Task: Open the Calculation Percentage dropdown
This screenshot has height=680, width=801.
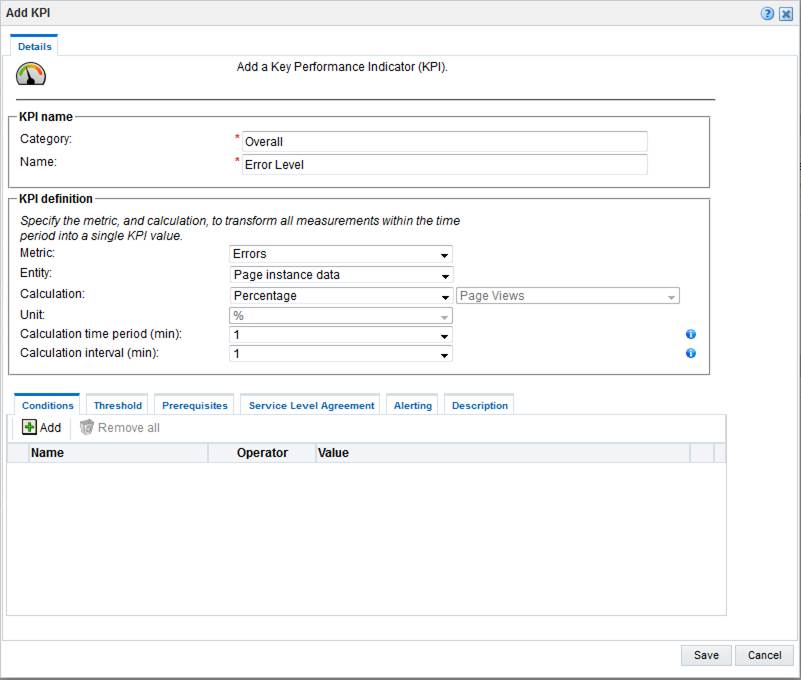Action: click(x=341, y=296)
